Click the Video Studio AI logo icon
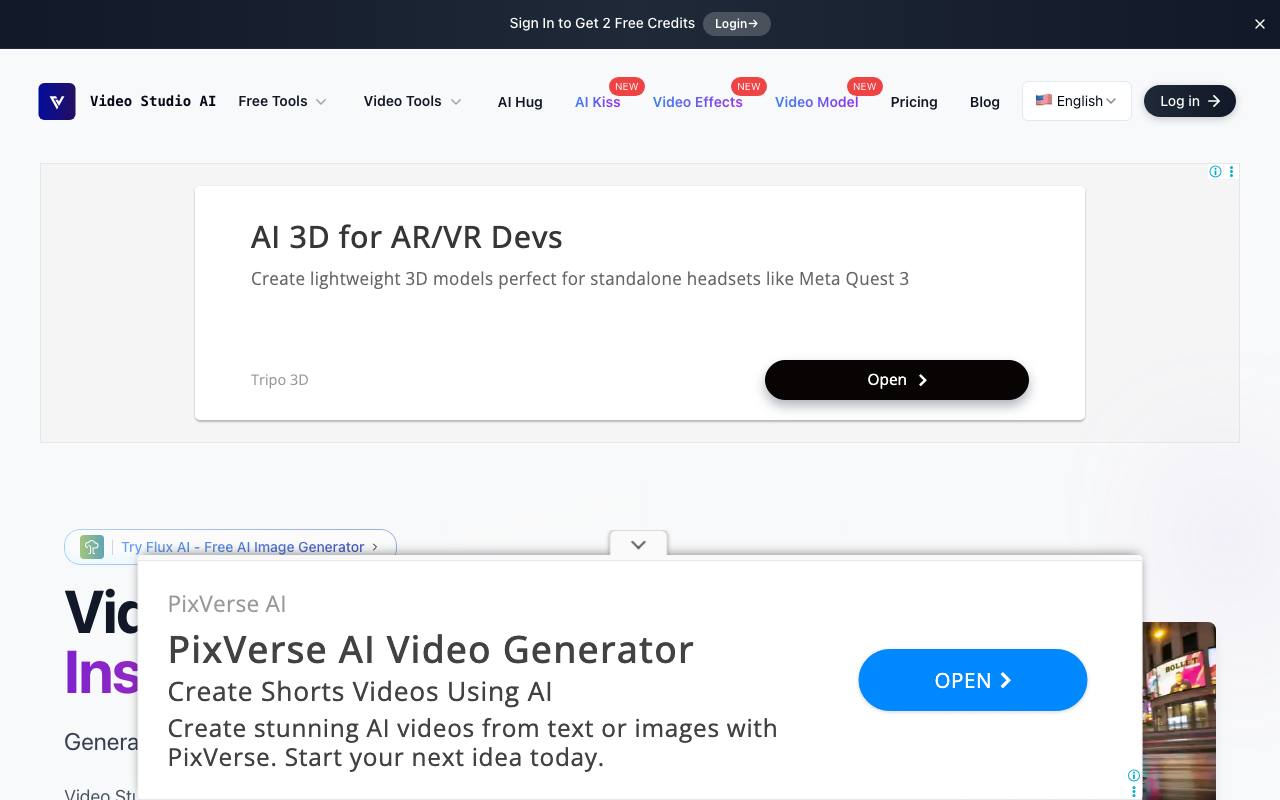1280x800 pixels. (57, 101)
